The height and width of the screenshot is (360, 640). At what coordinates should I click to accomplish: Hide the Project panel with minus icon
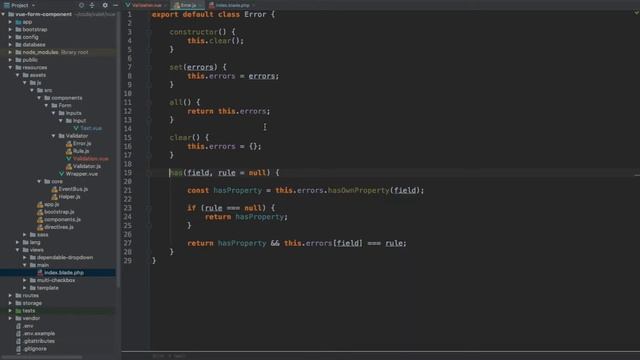tap(116, 5)
